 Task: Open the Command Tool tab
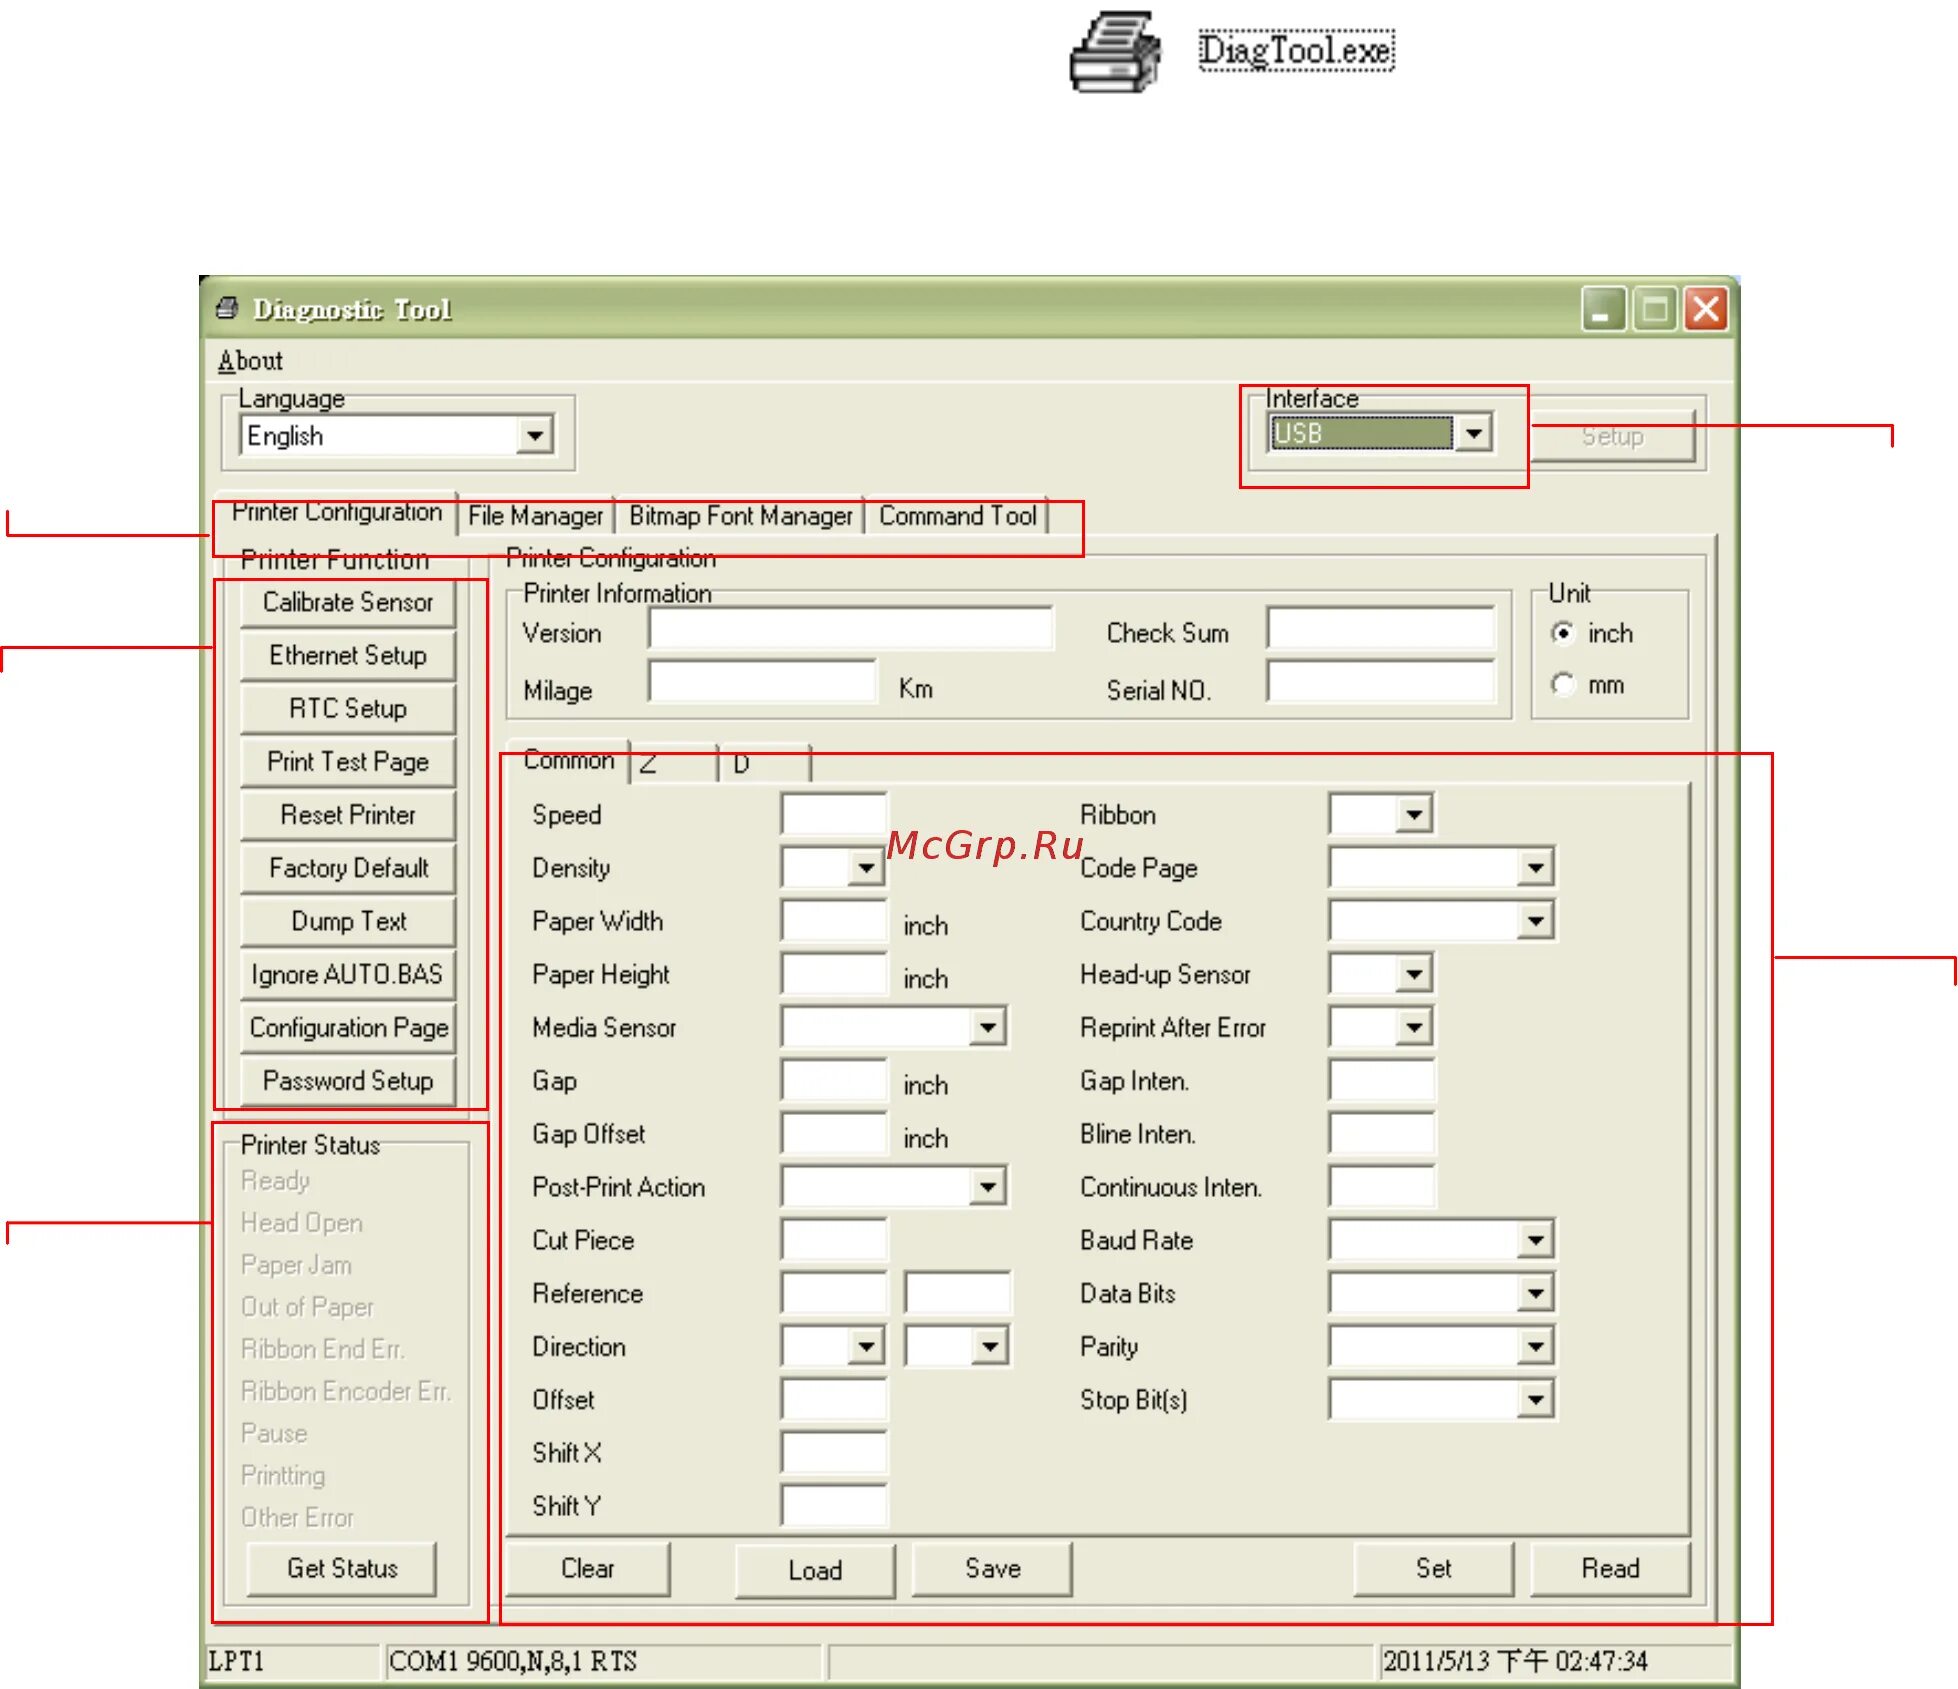tap(957, 516)
